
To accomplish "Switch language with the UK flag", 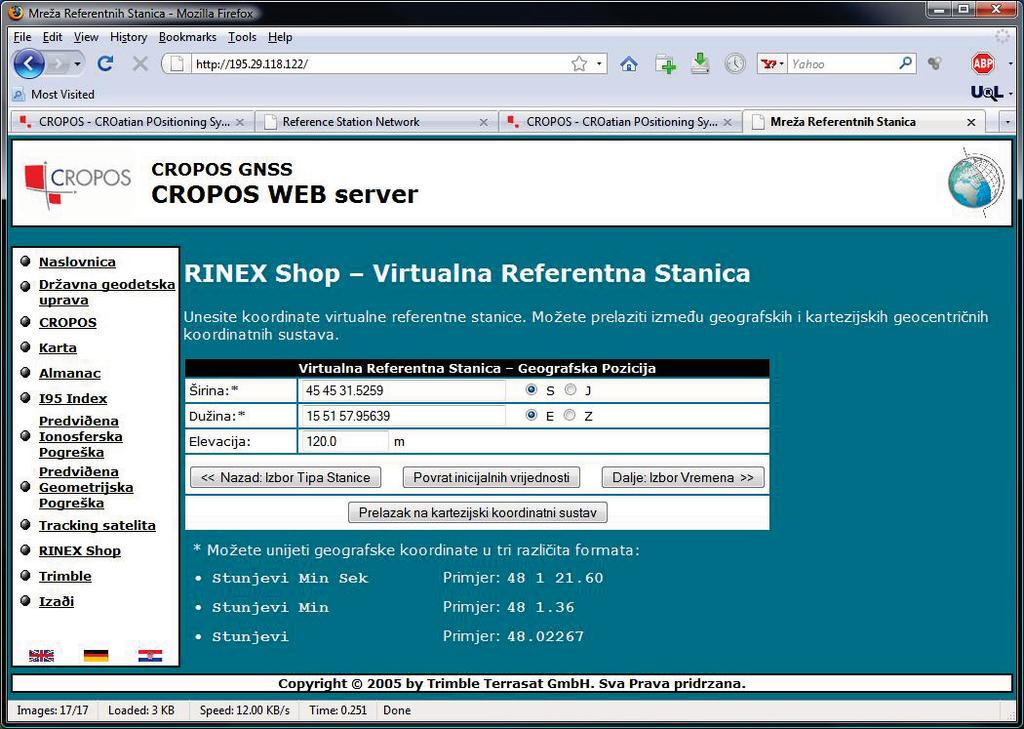I will [42, 655].
